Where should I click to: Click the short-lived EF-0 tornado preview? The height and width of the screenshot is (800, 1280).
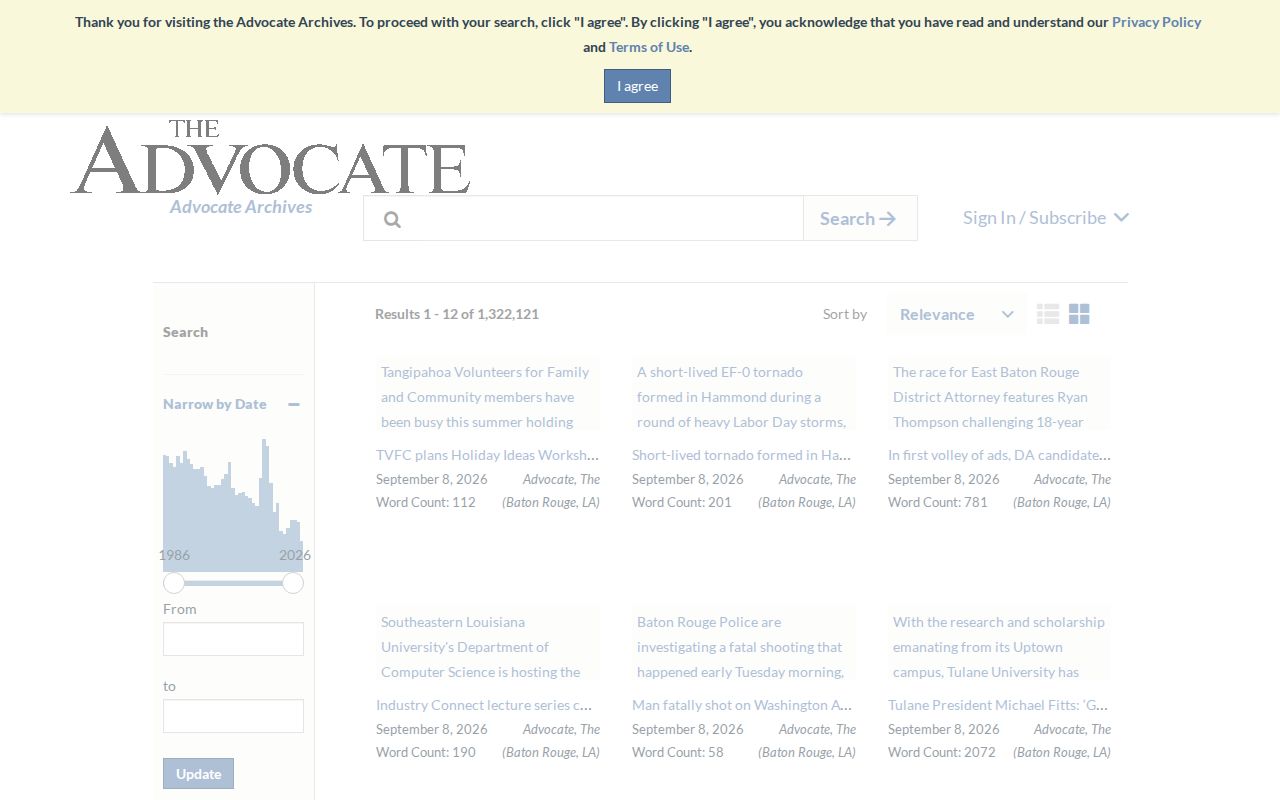pyautogui.click(x=744, y=395)
